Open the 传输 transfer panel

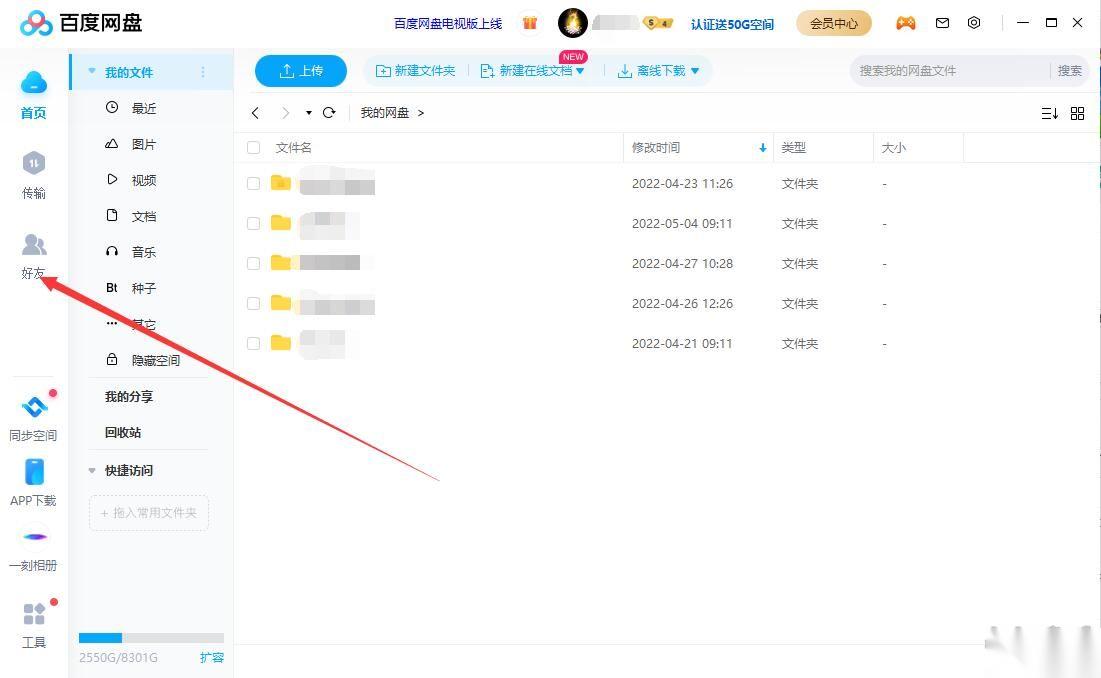coord(34,164)
